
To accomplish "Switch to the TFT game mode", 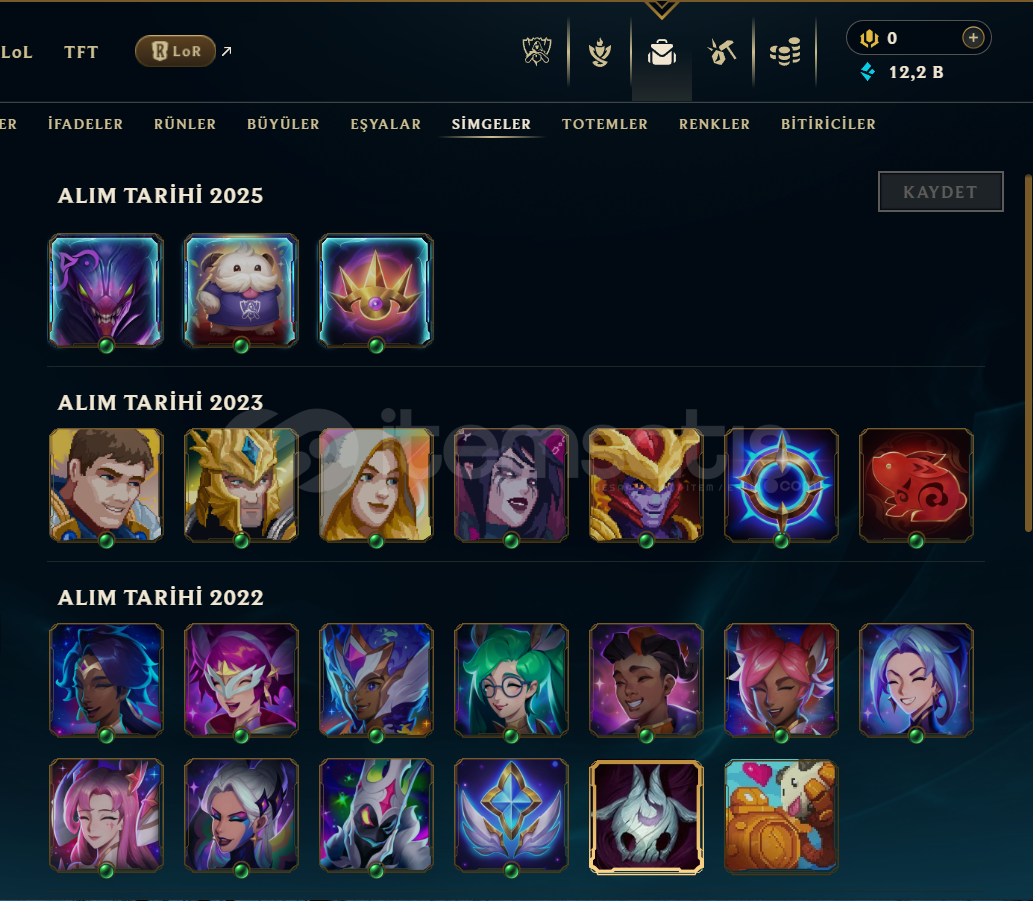I will click(x=81, y=52).
